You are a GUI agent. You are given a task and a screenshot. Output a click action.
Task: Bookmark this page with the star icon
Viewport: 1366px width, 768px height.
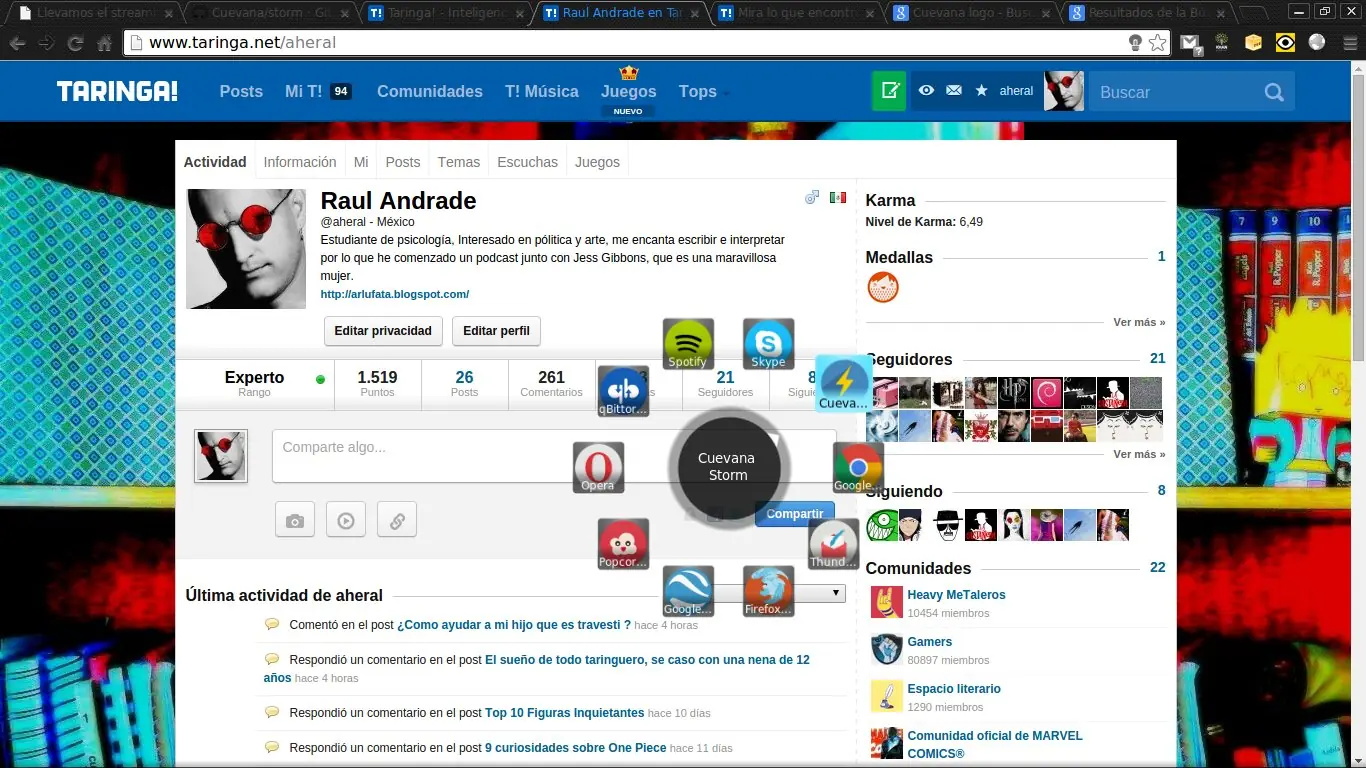[1157, 43]
